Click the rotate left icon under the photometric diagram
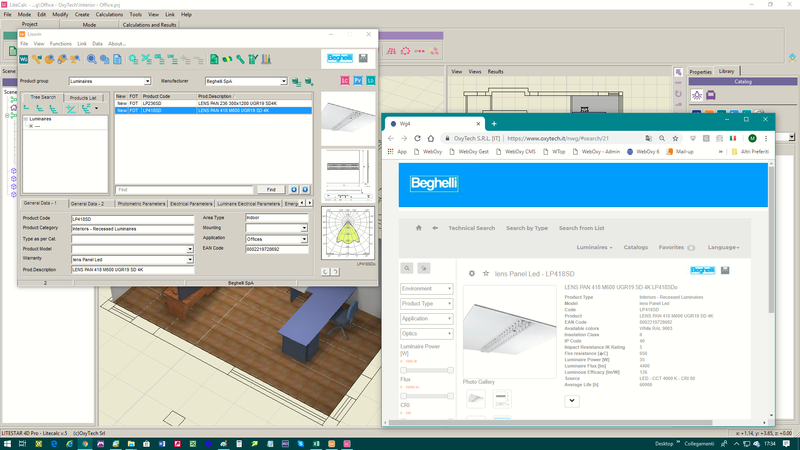The width and height of the screenshot is (800, 450). [x=325, y=272]
